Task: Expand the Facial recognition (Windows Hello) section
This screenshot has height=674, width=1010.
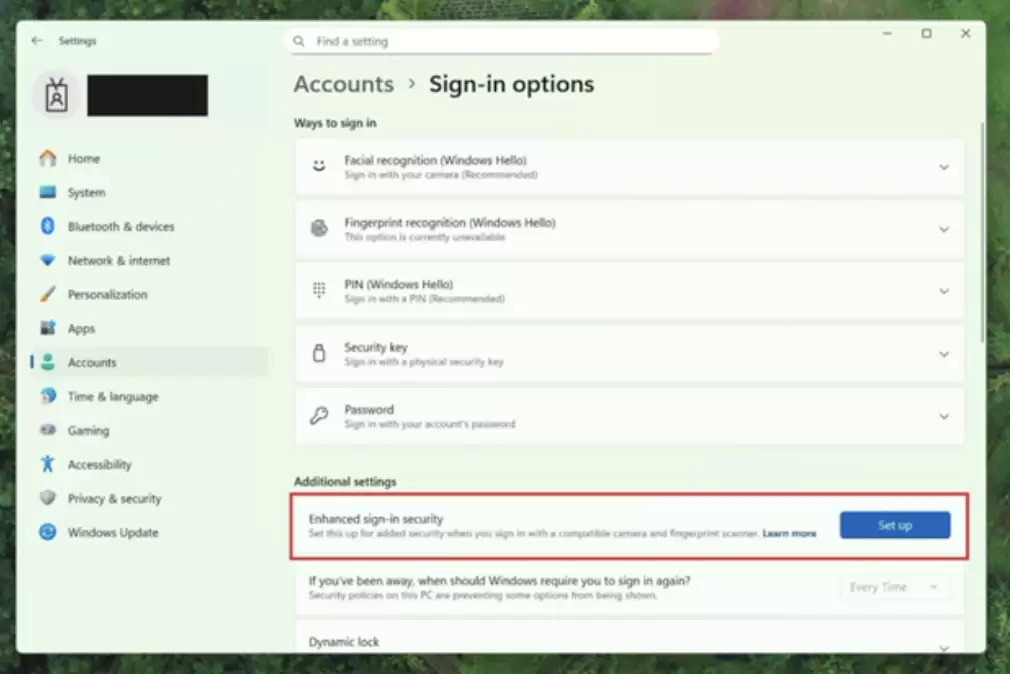Action: [x=944, y=166]
